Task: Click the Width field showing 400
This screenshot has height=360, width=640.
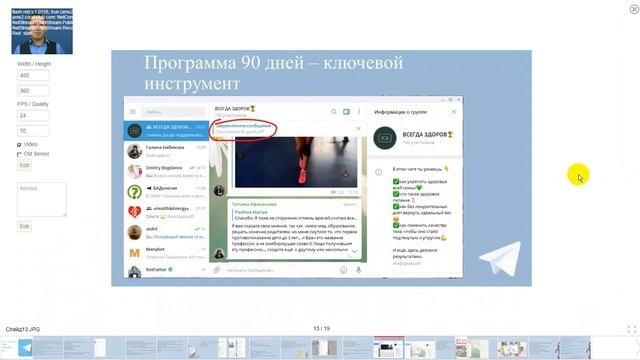Action: (x=33, y=76)
